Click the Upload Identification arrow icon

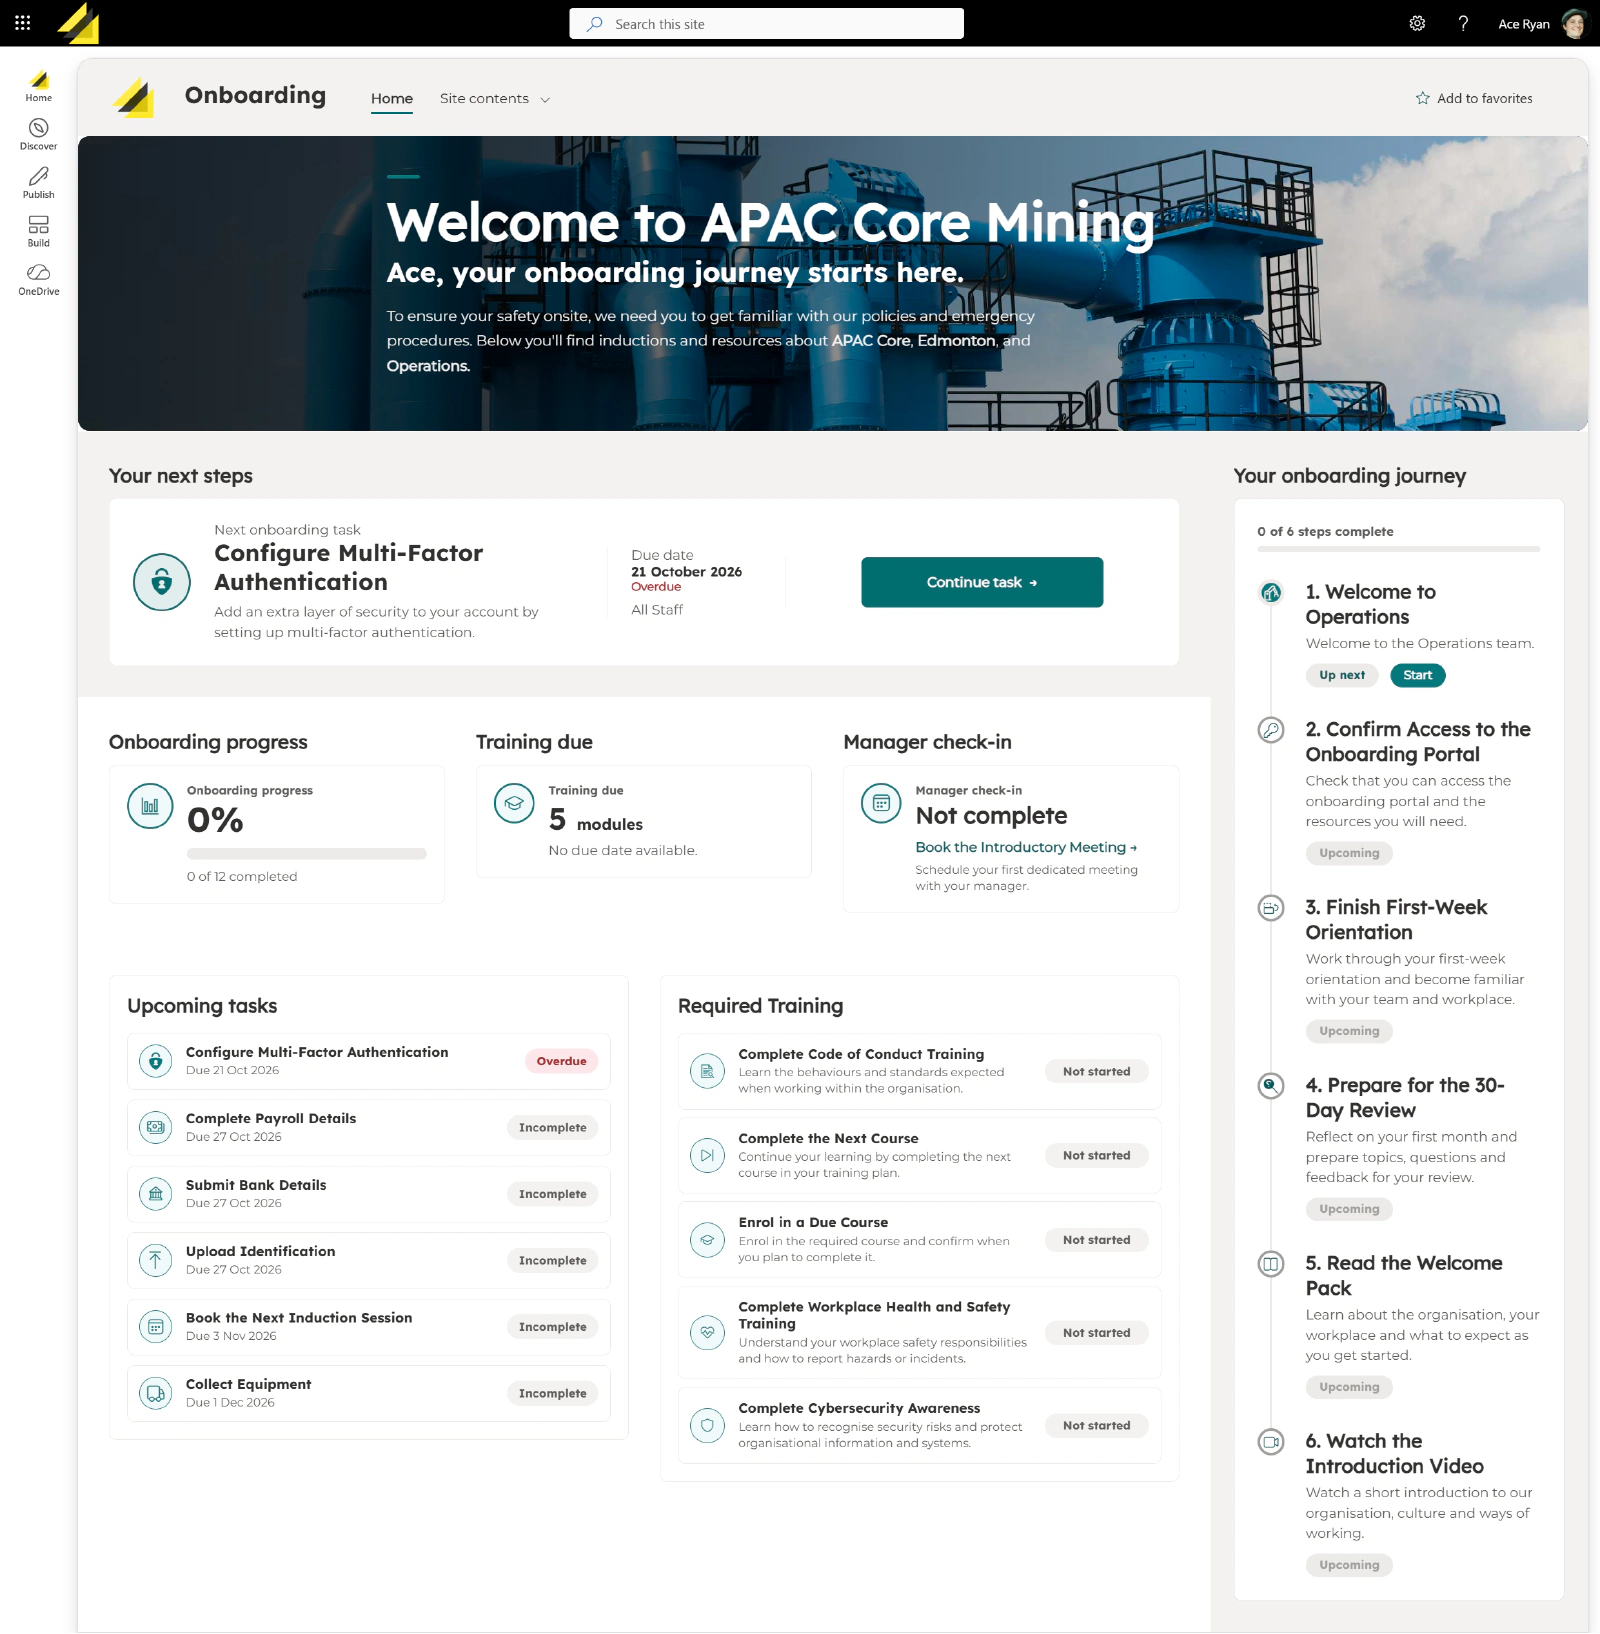pyautogui.click(x=155, y=1260)
